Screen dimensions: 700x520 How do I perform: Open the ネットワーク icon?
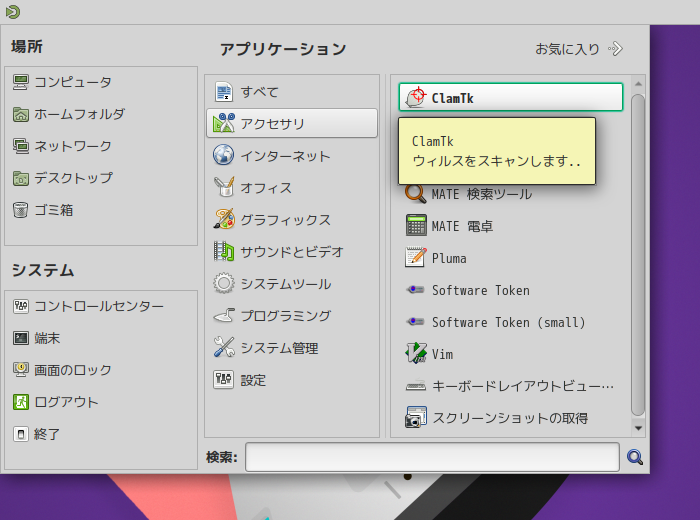tap(21, 146)
